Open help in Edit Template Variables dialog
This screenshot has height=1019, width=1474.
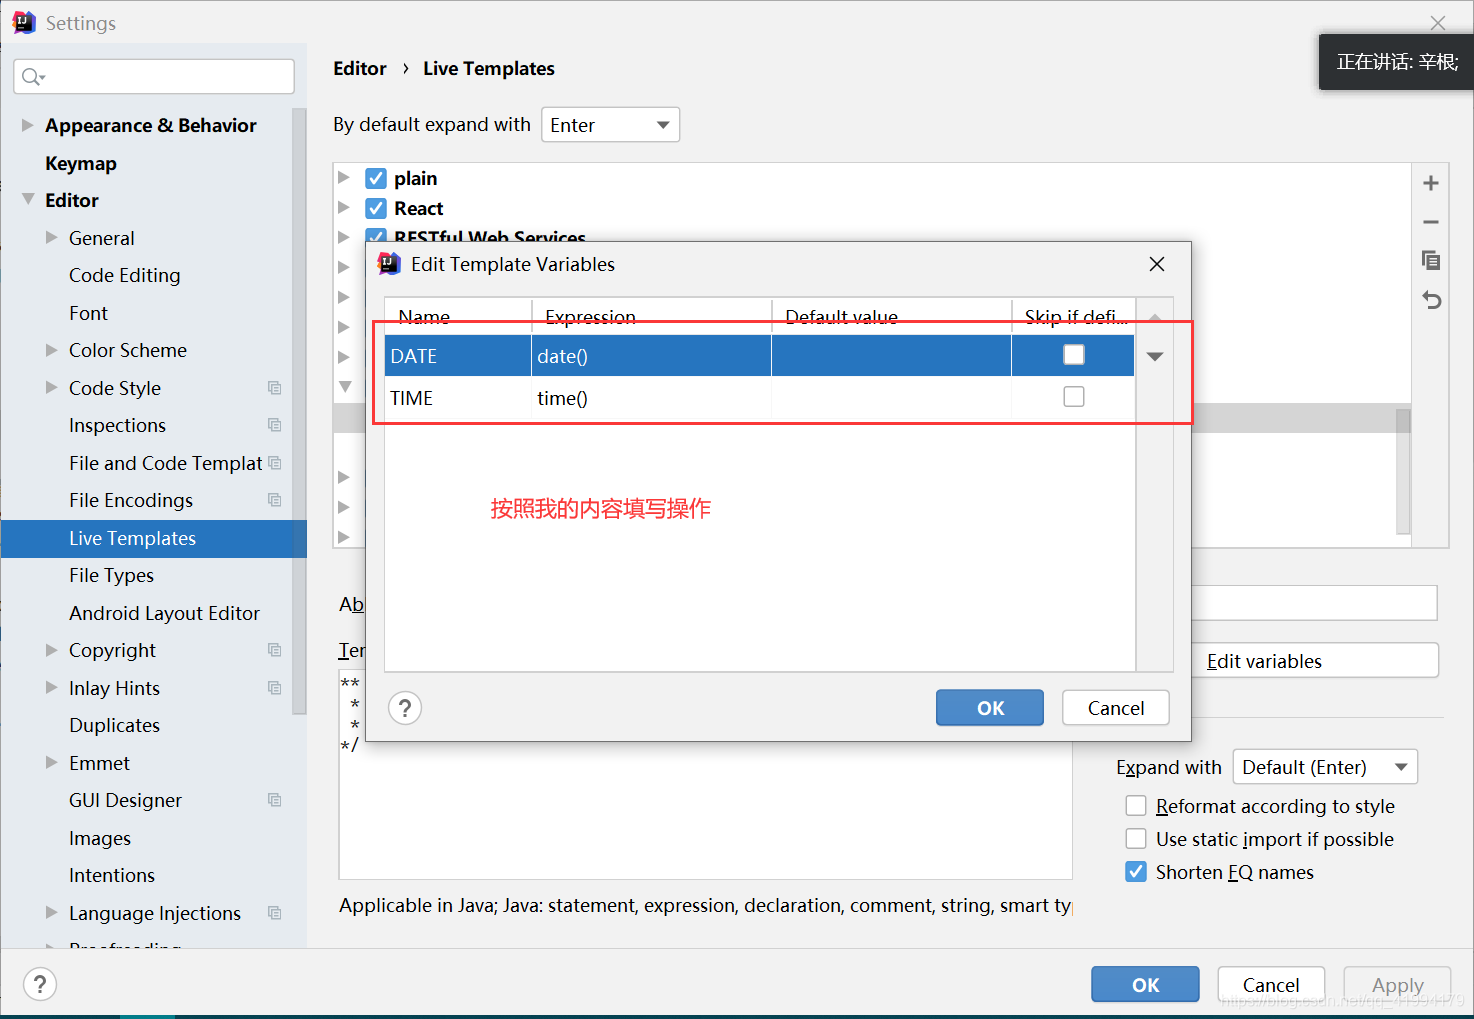[405, 708]
